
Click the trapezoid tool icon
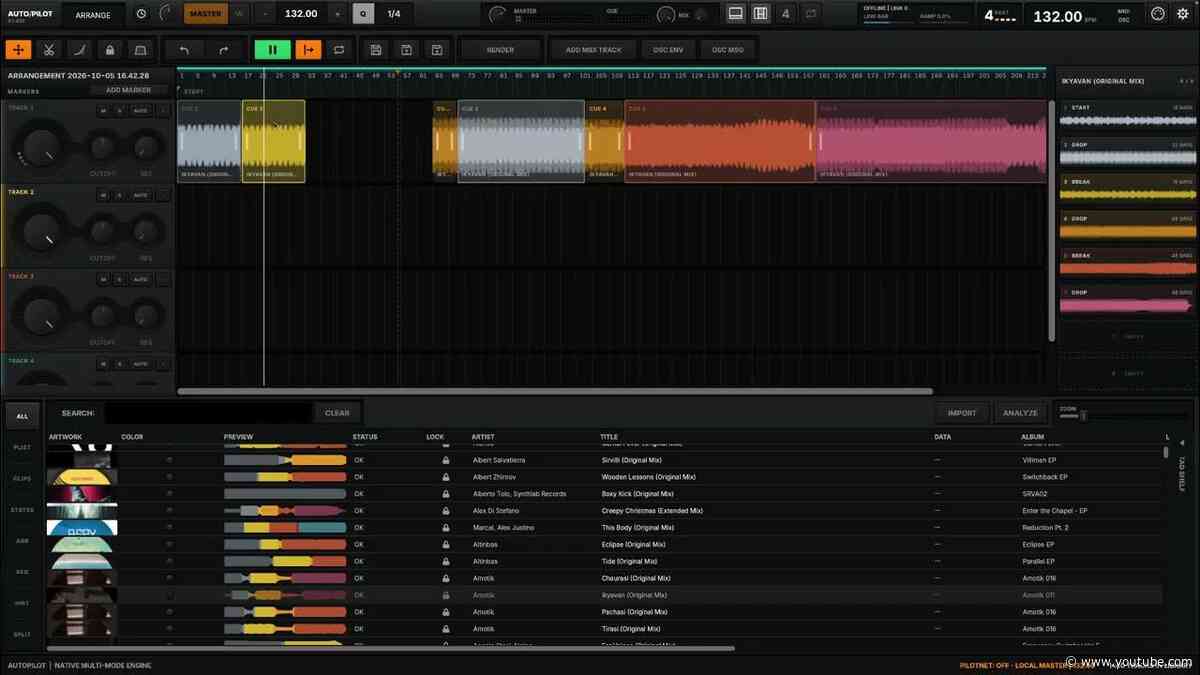click(139, 50)
